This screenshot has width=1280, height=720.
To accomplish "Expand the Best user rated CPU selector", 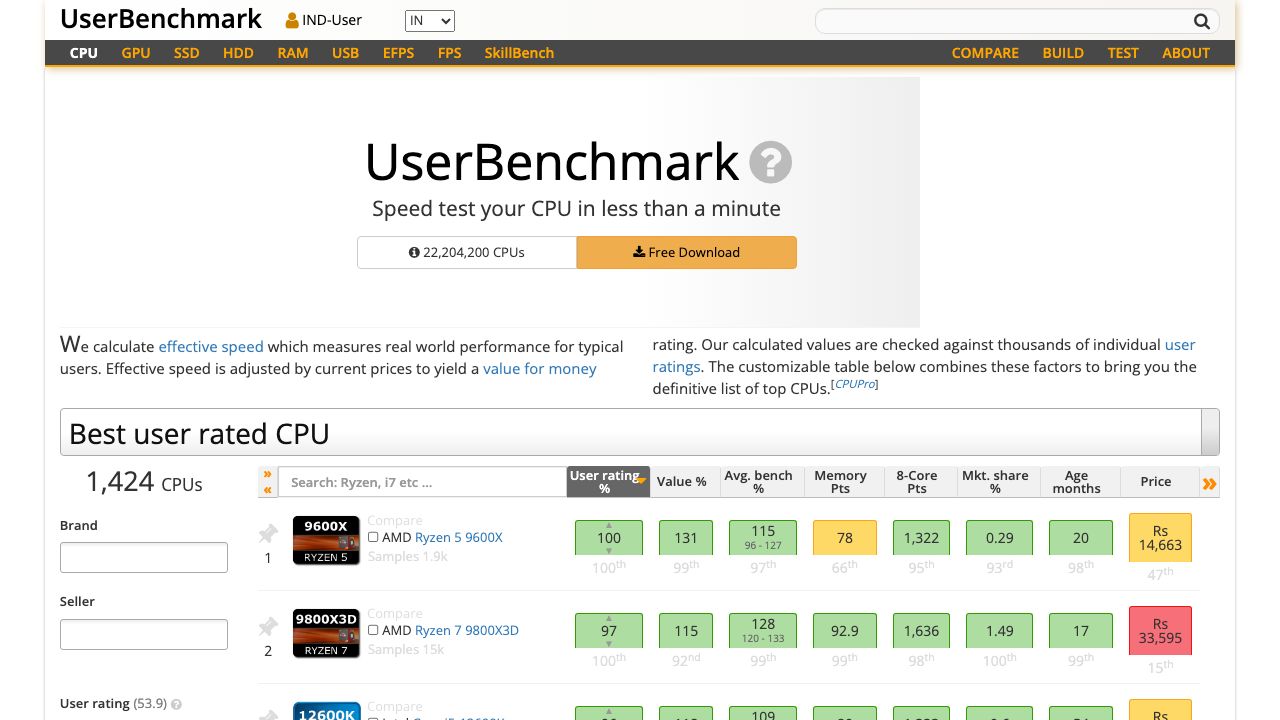I will pos(1210,432).
